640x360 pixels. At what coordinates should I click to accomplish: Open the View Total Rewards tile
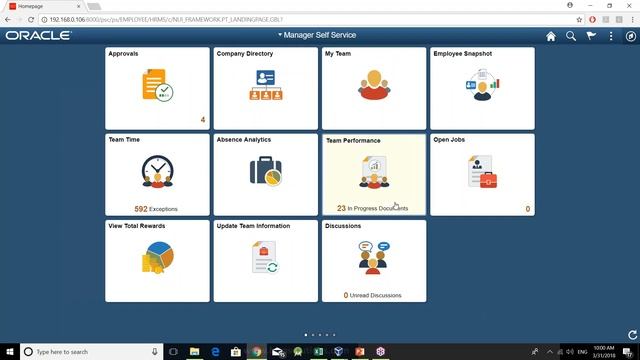(157, 261)
